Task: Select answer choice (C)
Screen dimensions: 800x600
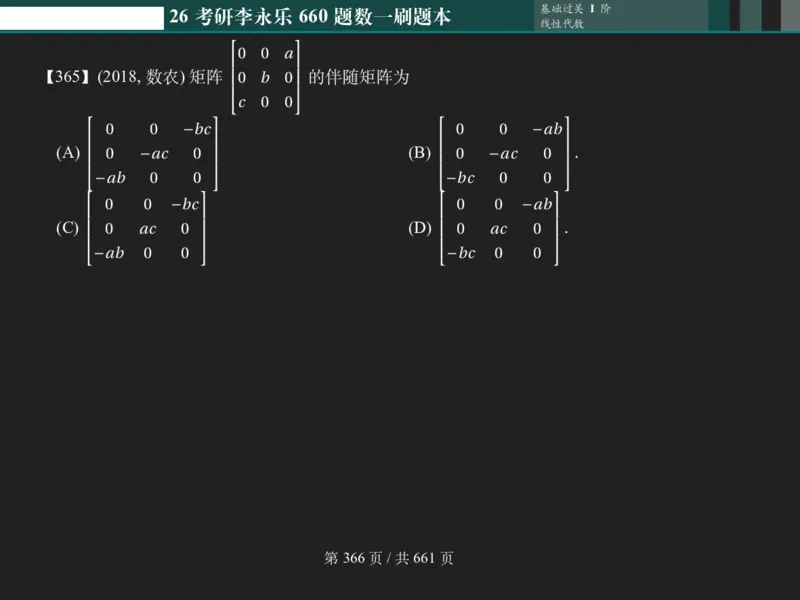Action: (x=68, y=228)
